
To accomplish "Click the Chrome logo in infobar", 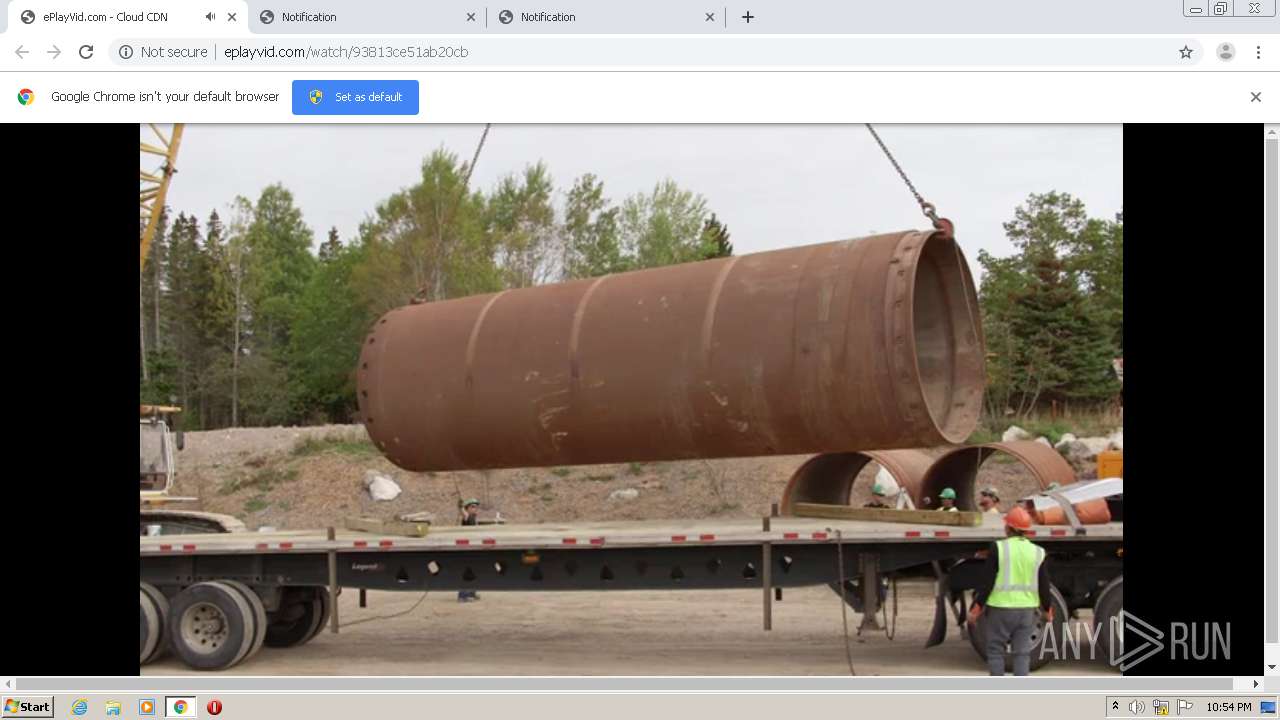I will 26,97.
